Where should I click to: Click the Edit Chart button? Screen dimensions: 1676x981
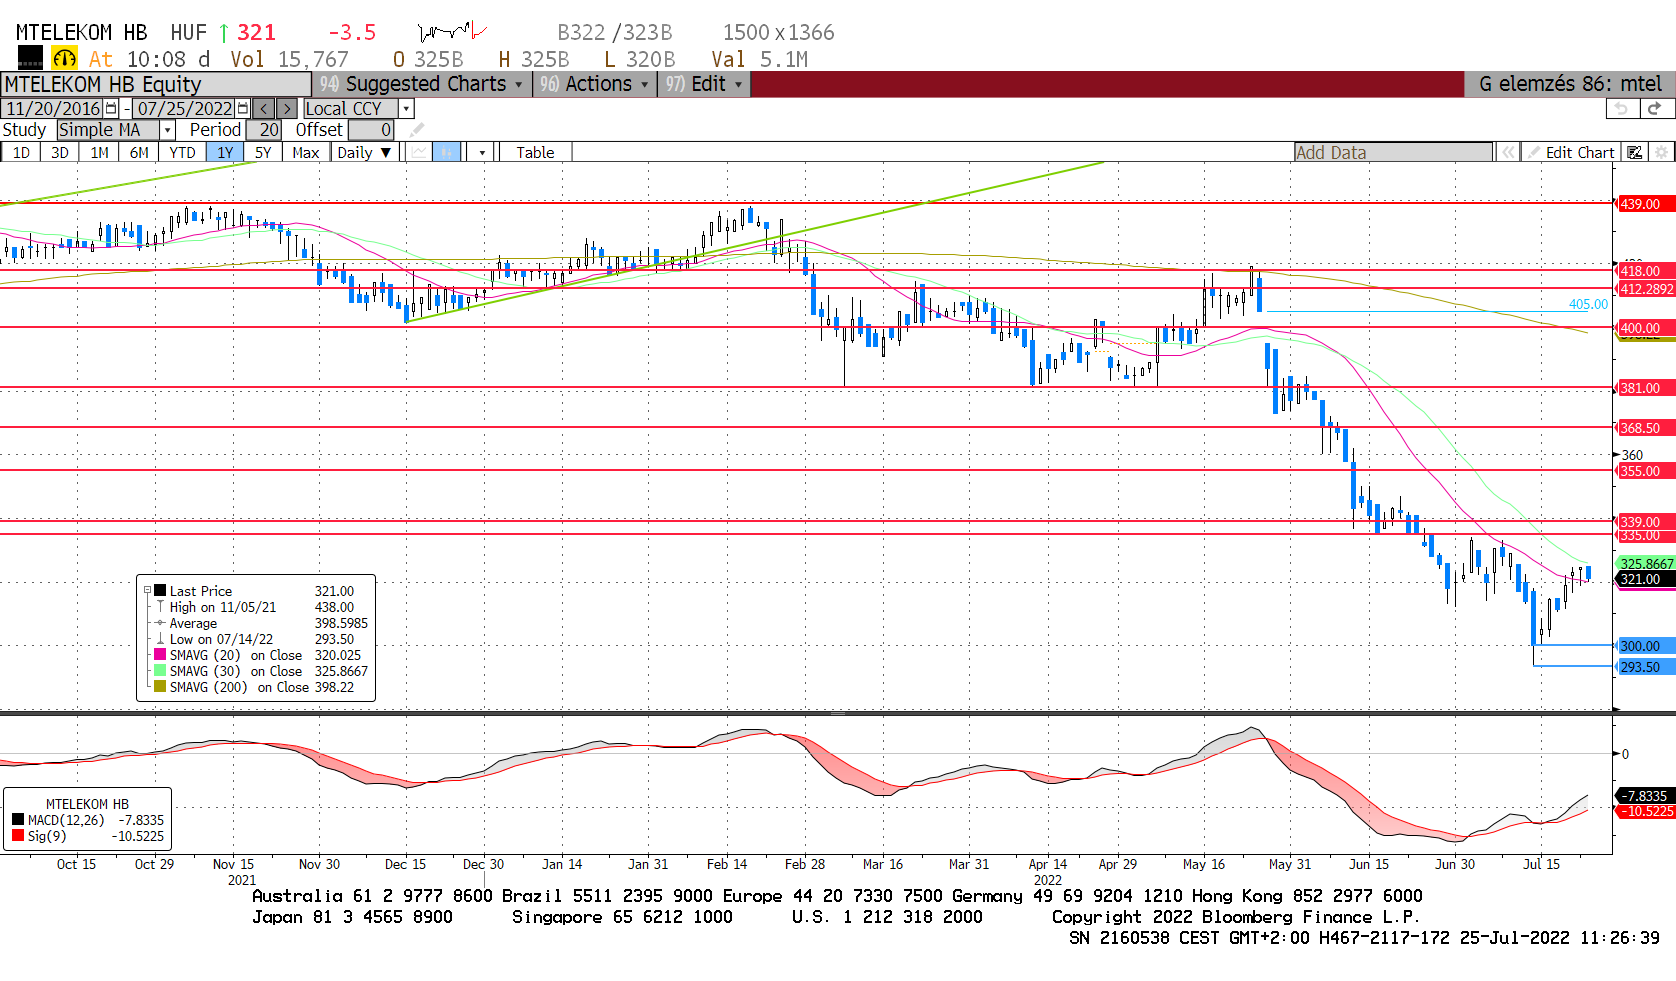click(1570, 152)
